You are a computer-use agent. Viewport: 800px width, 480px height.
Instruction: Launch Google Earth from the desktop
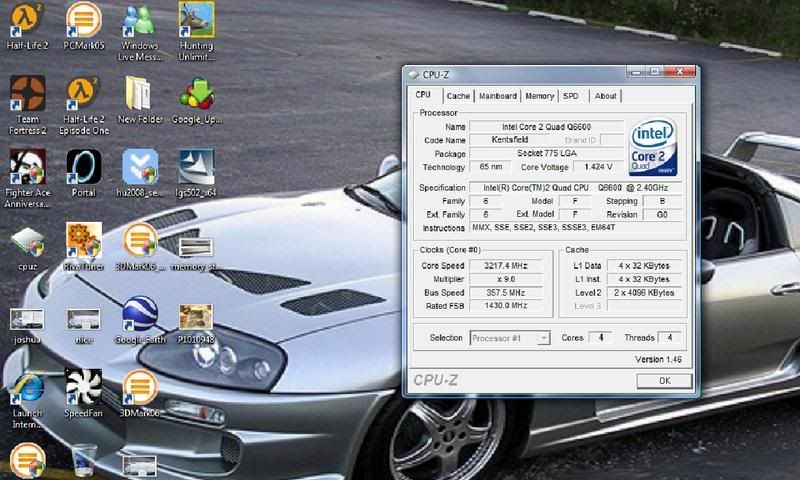coord(140,320)
